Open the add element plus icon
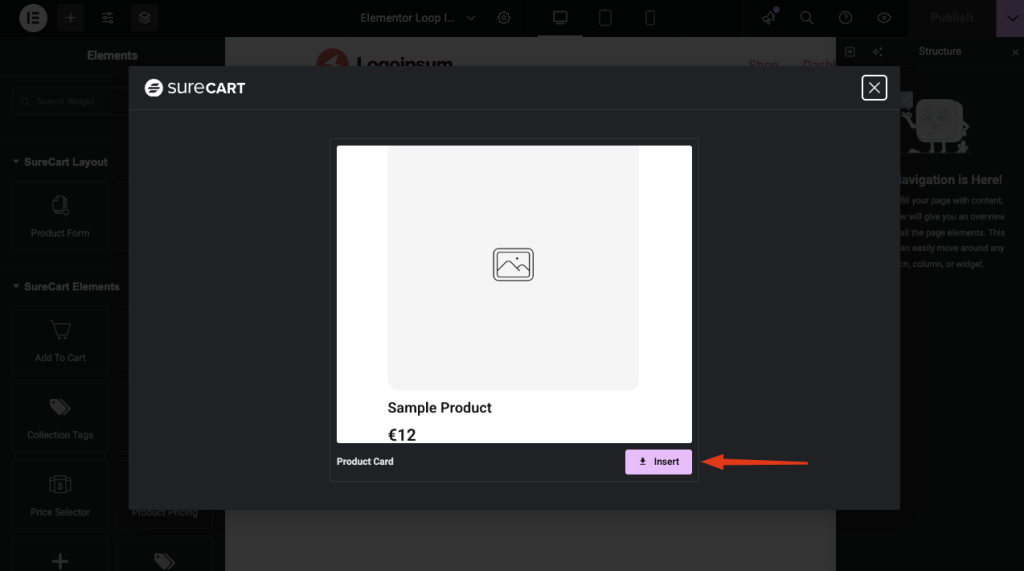The image size is (1024, 571). point(70,18)
